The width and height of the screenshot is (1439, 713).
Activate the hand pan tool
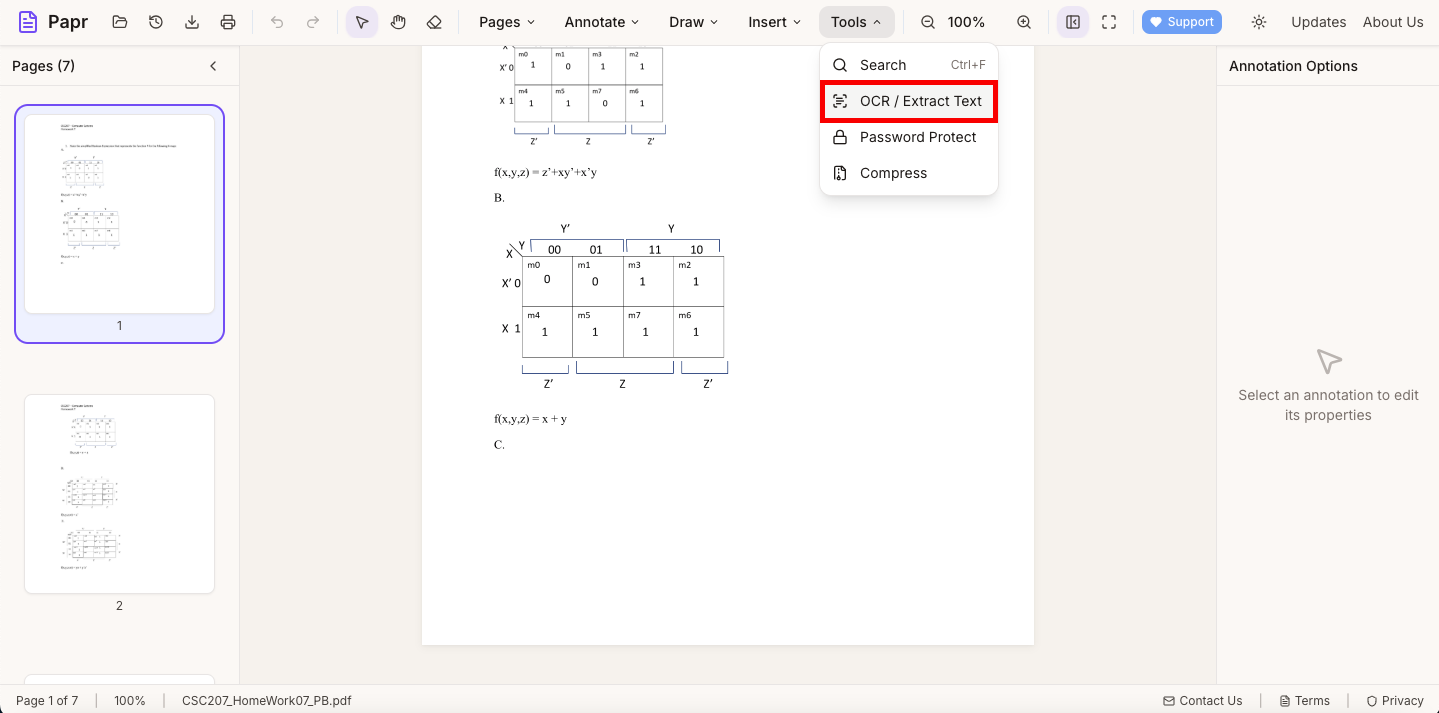pos(397,21)
